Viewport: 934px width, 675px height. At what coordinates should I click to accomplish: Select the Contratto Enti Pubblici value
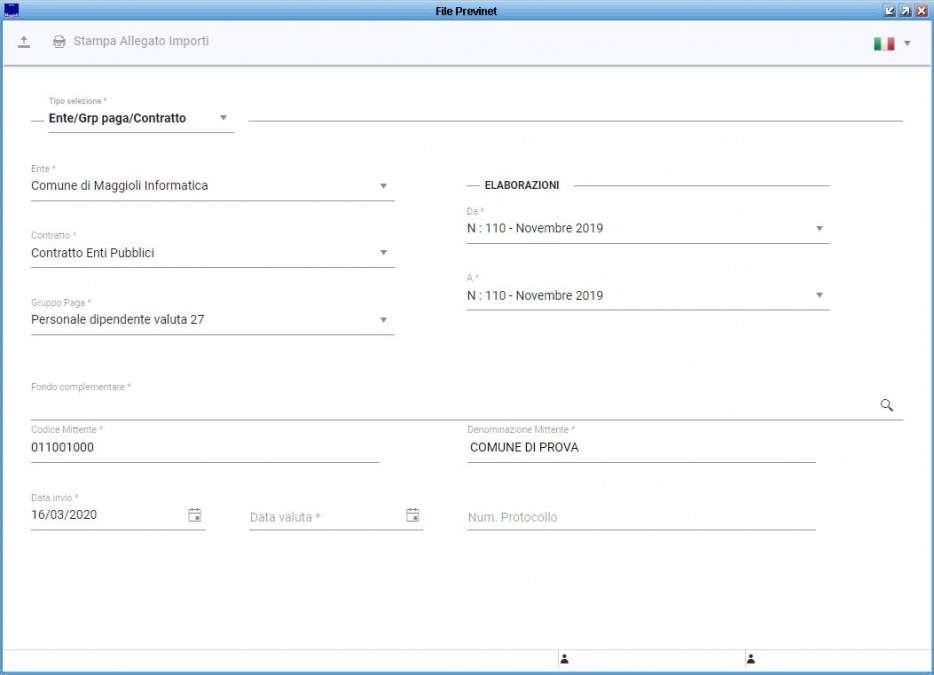(x=93, y=253)
